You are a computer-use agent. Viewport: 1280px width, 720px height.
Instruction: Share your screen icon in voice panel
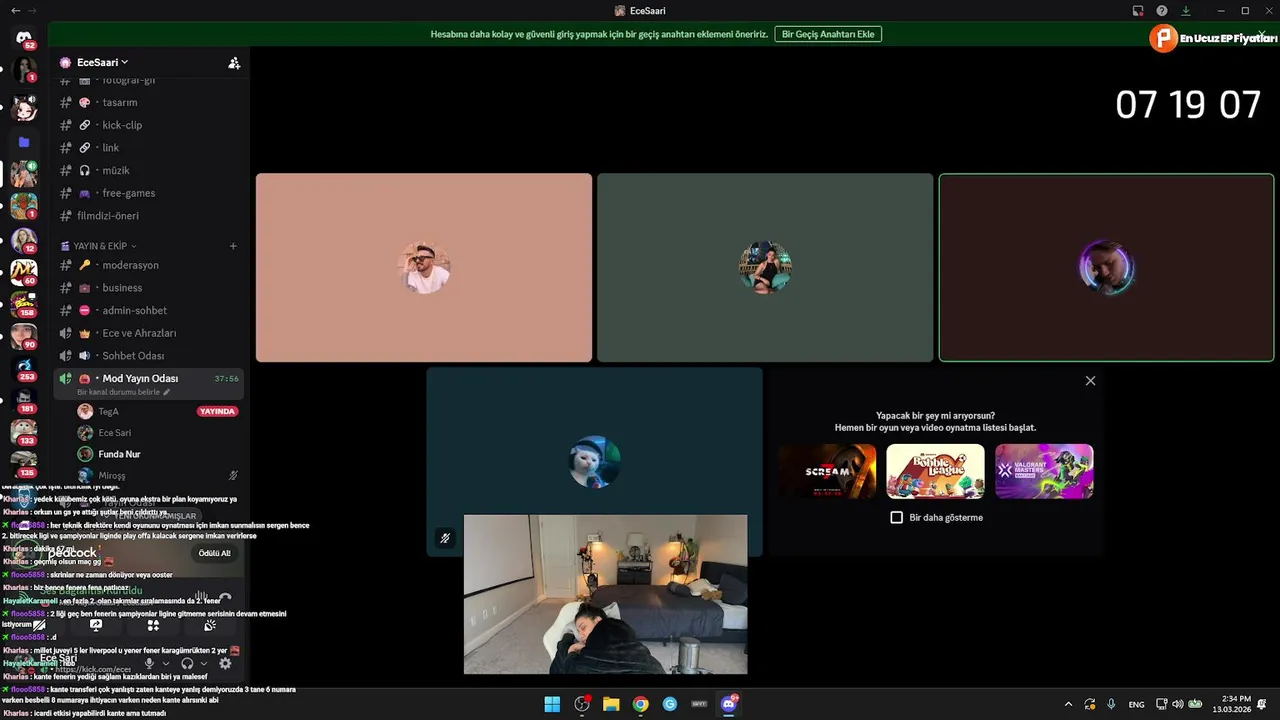(96, 625)
